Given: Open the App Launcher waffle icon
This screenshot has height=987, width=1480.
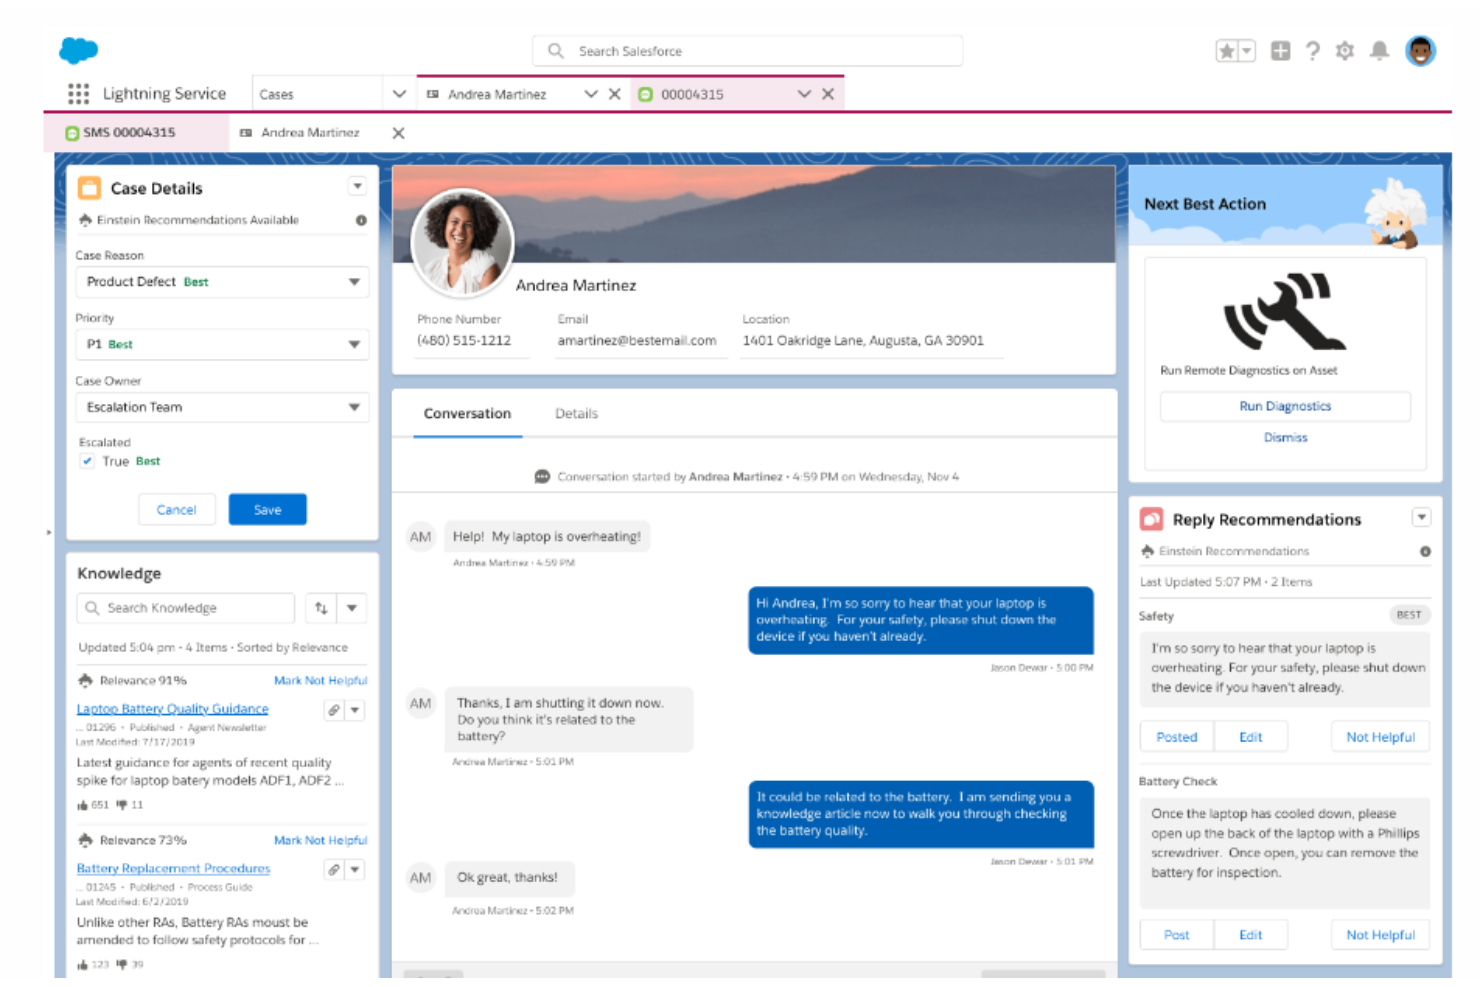Looking at the screenshot, I should tap(78, 93).
